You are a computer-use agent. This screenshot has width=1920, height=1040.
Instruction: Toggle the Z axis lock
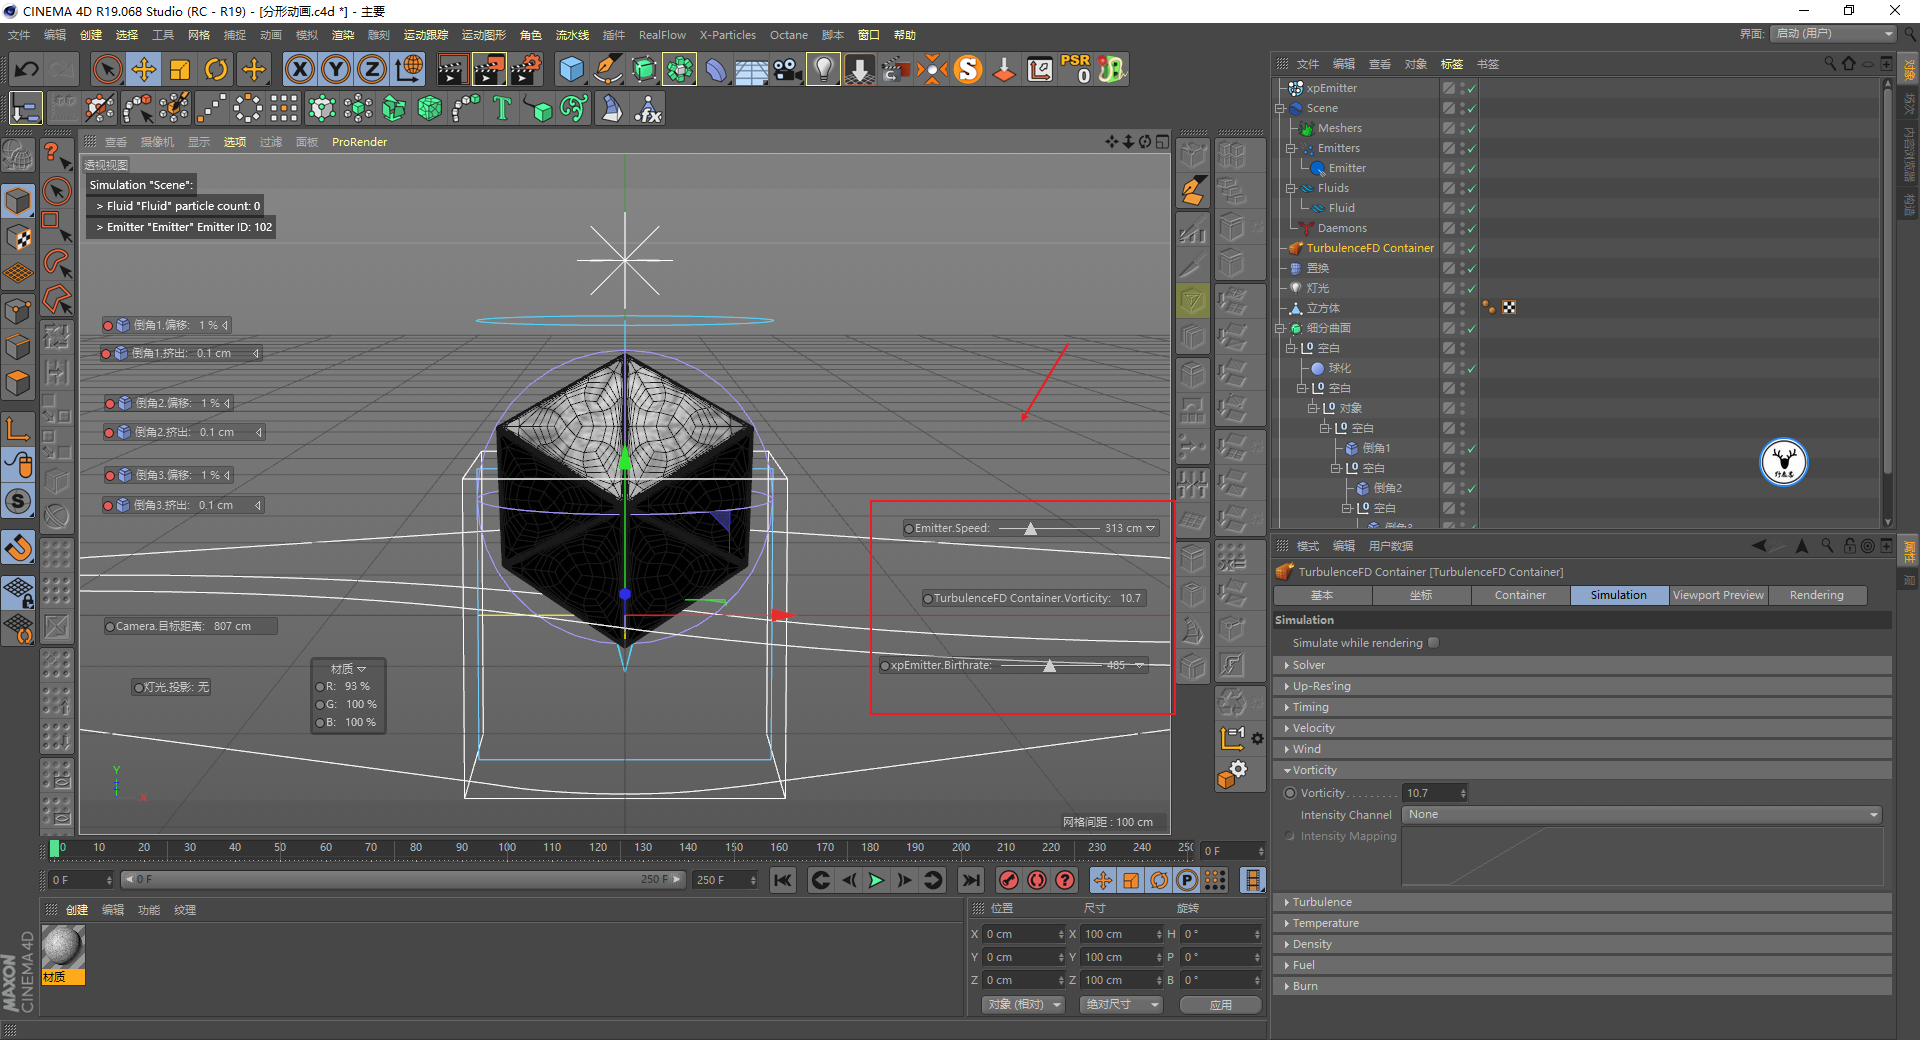[372, 69]
